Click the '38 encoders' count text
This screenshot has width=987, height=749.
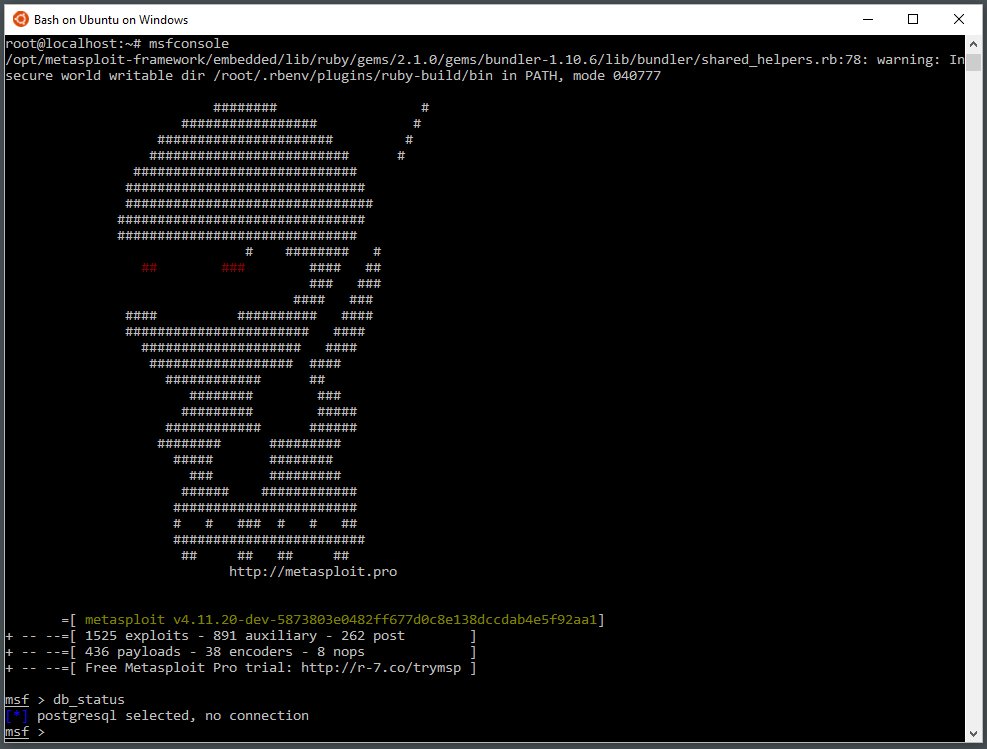pyautogui.click(x=249, y=652)
